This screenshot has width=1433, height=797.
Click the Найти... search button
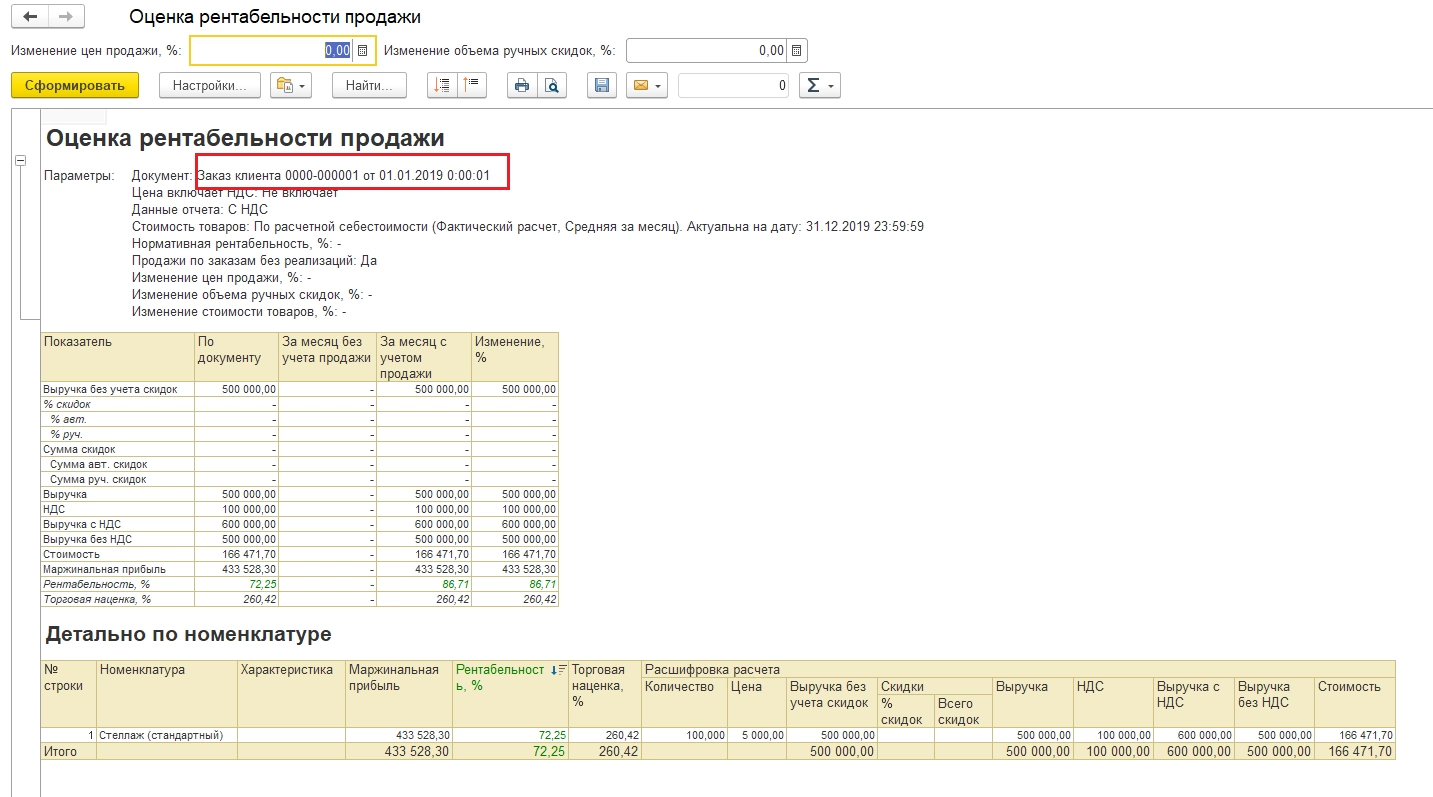point(369,86)
